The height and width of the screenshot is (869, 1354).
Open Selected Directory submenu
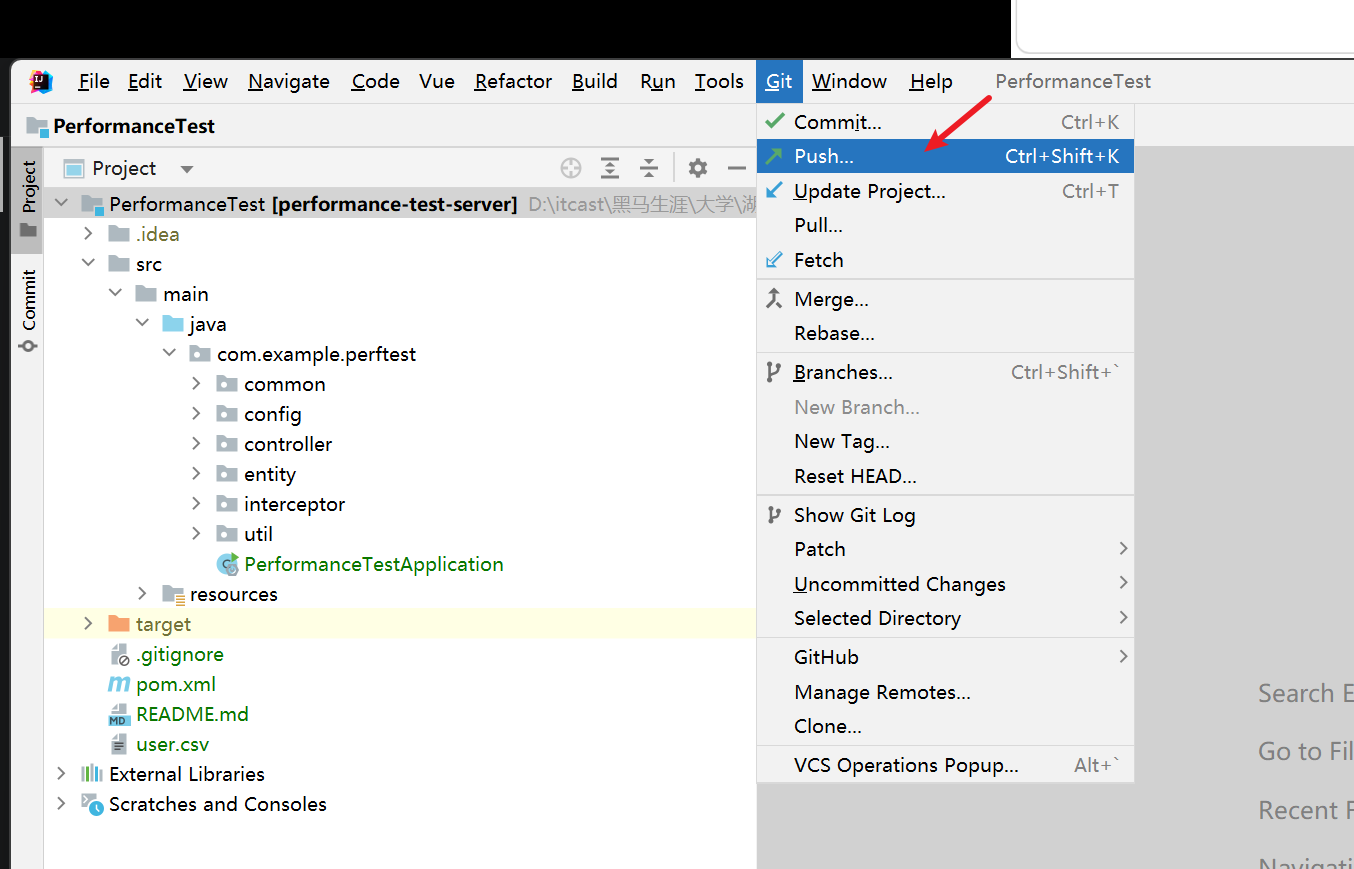pyautogui.click(x=945, y=618)
